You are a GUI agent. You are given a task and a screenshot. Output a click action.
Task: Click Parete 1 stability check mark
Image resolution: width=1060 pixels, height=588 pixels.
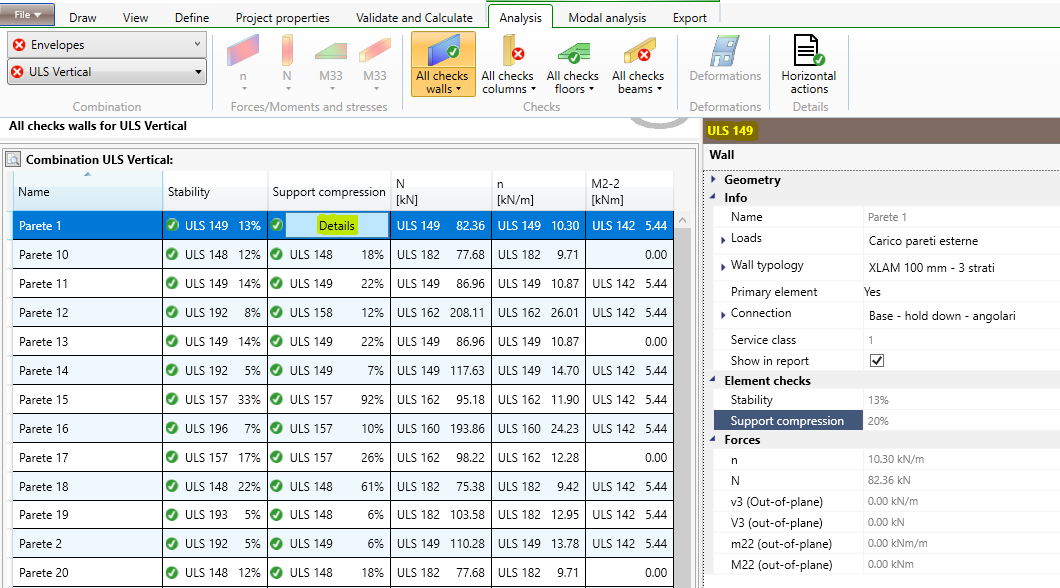click(x=172, y=225)
